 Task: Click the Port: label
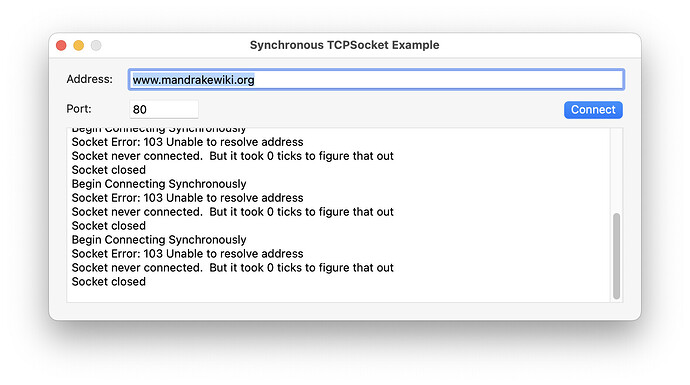(79, 109)
